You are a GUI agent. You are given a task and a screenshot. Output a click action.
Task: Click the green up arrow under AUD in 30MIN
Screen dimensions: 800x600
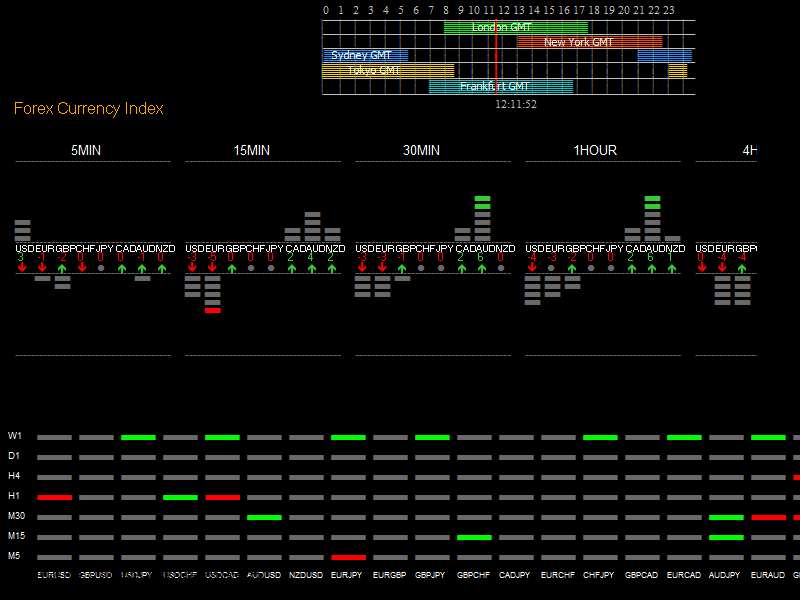(x=482, y=268)
